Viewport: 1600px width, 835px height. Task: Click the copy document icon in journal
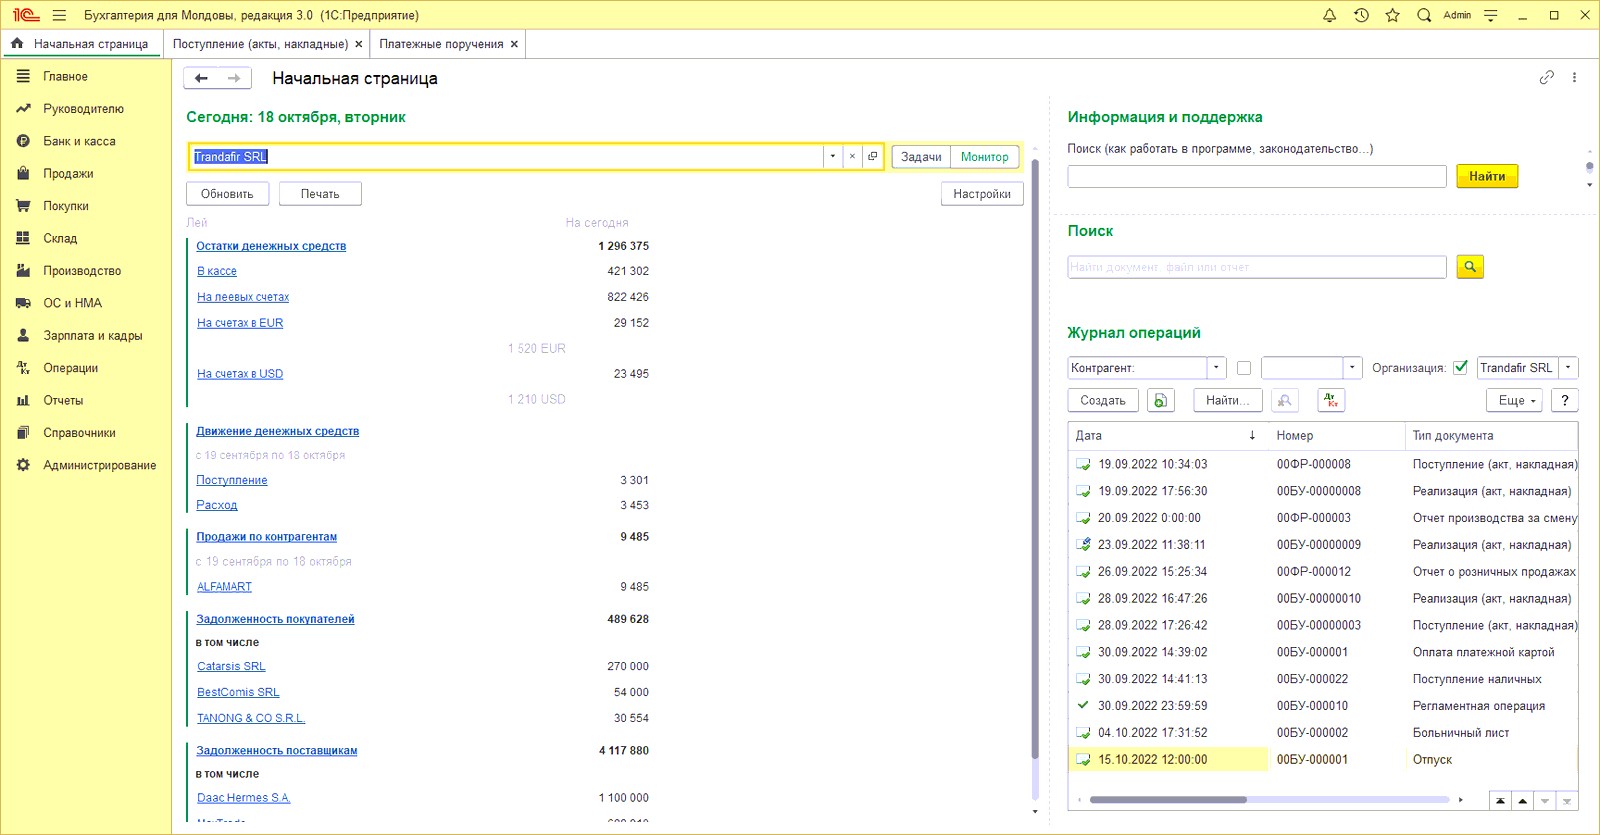click(x=1161, y=400)
